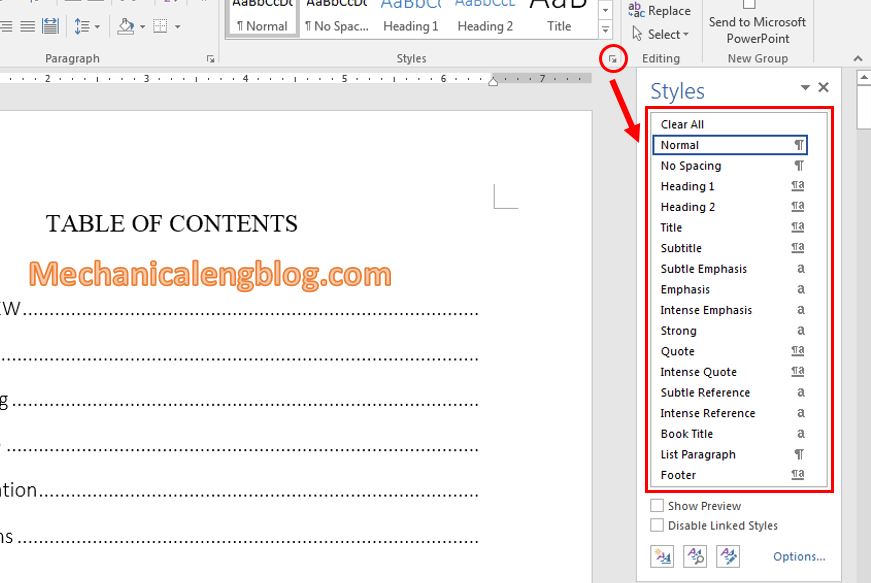This screenshot has height=583, width=871.
Task: Expand the Borders dropdown arrow
Action: (x=178, y=27)
